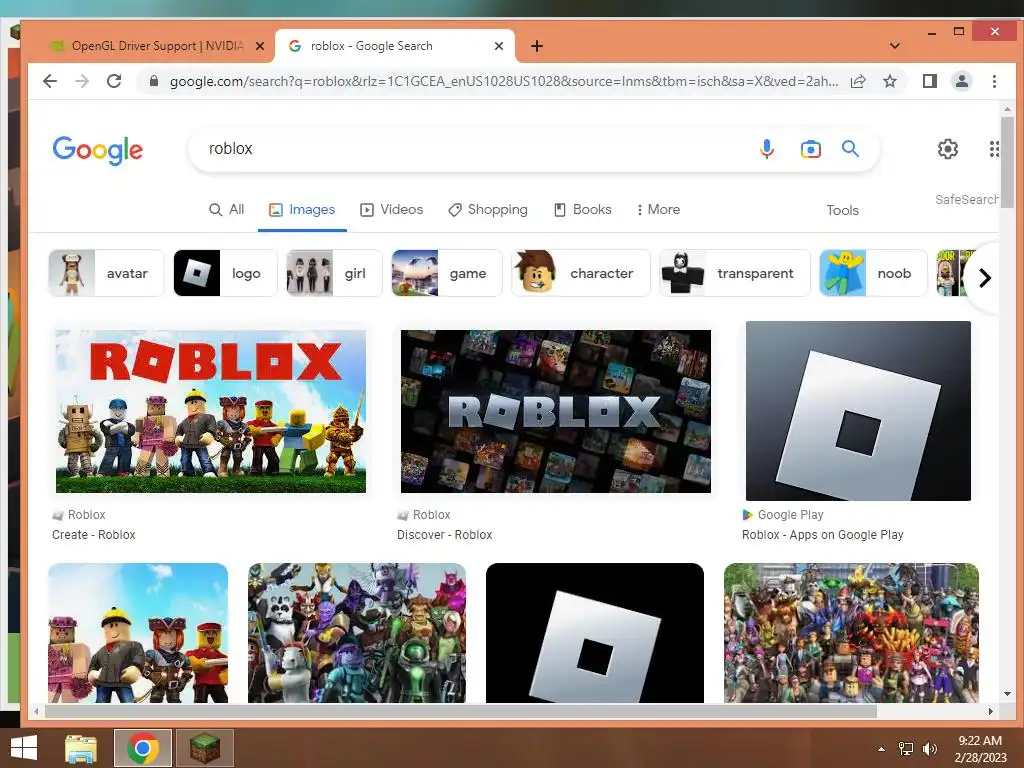Image resolution: width=1024 pixels, height=768 pixels.
Task: Open File Explorer from the taskbar
Action: [81, 748]
